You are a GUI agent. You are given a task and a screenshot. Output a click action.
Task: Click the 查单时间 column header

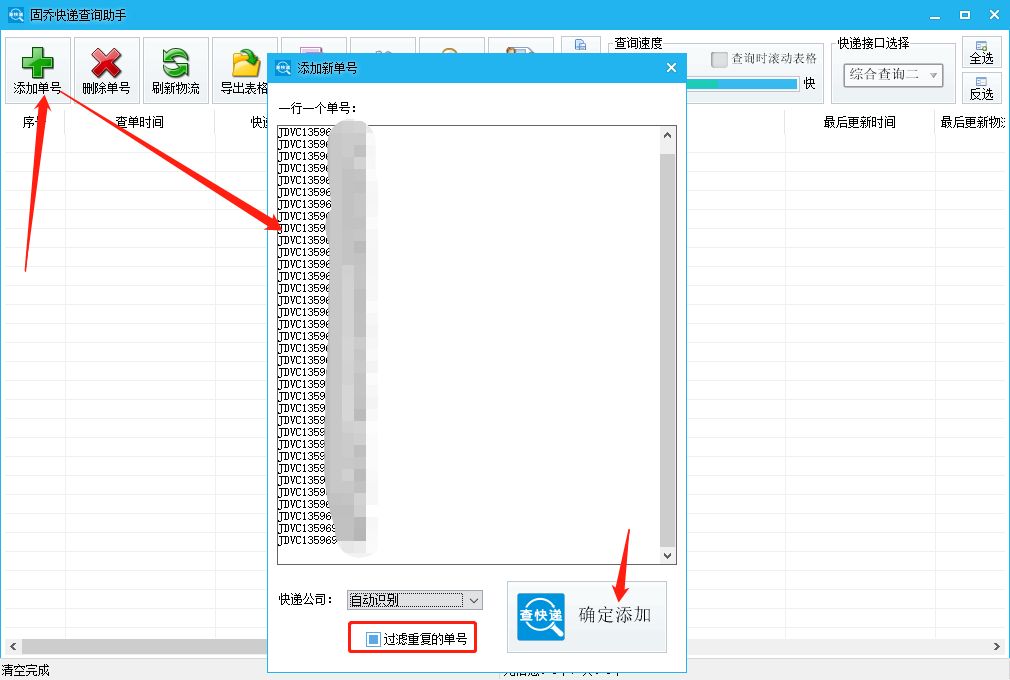(139, 122)
